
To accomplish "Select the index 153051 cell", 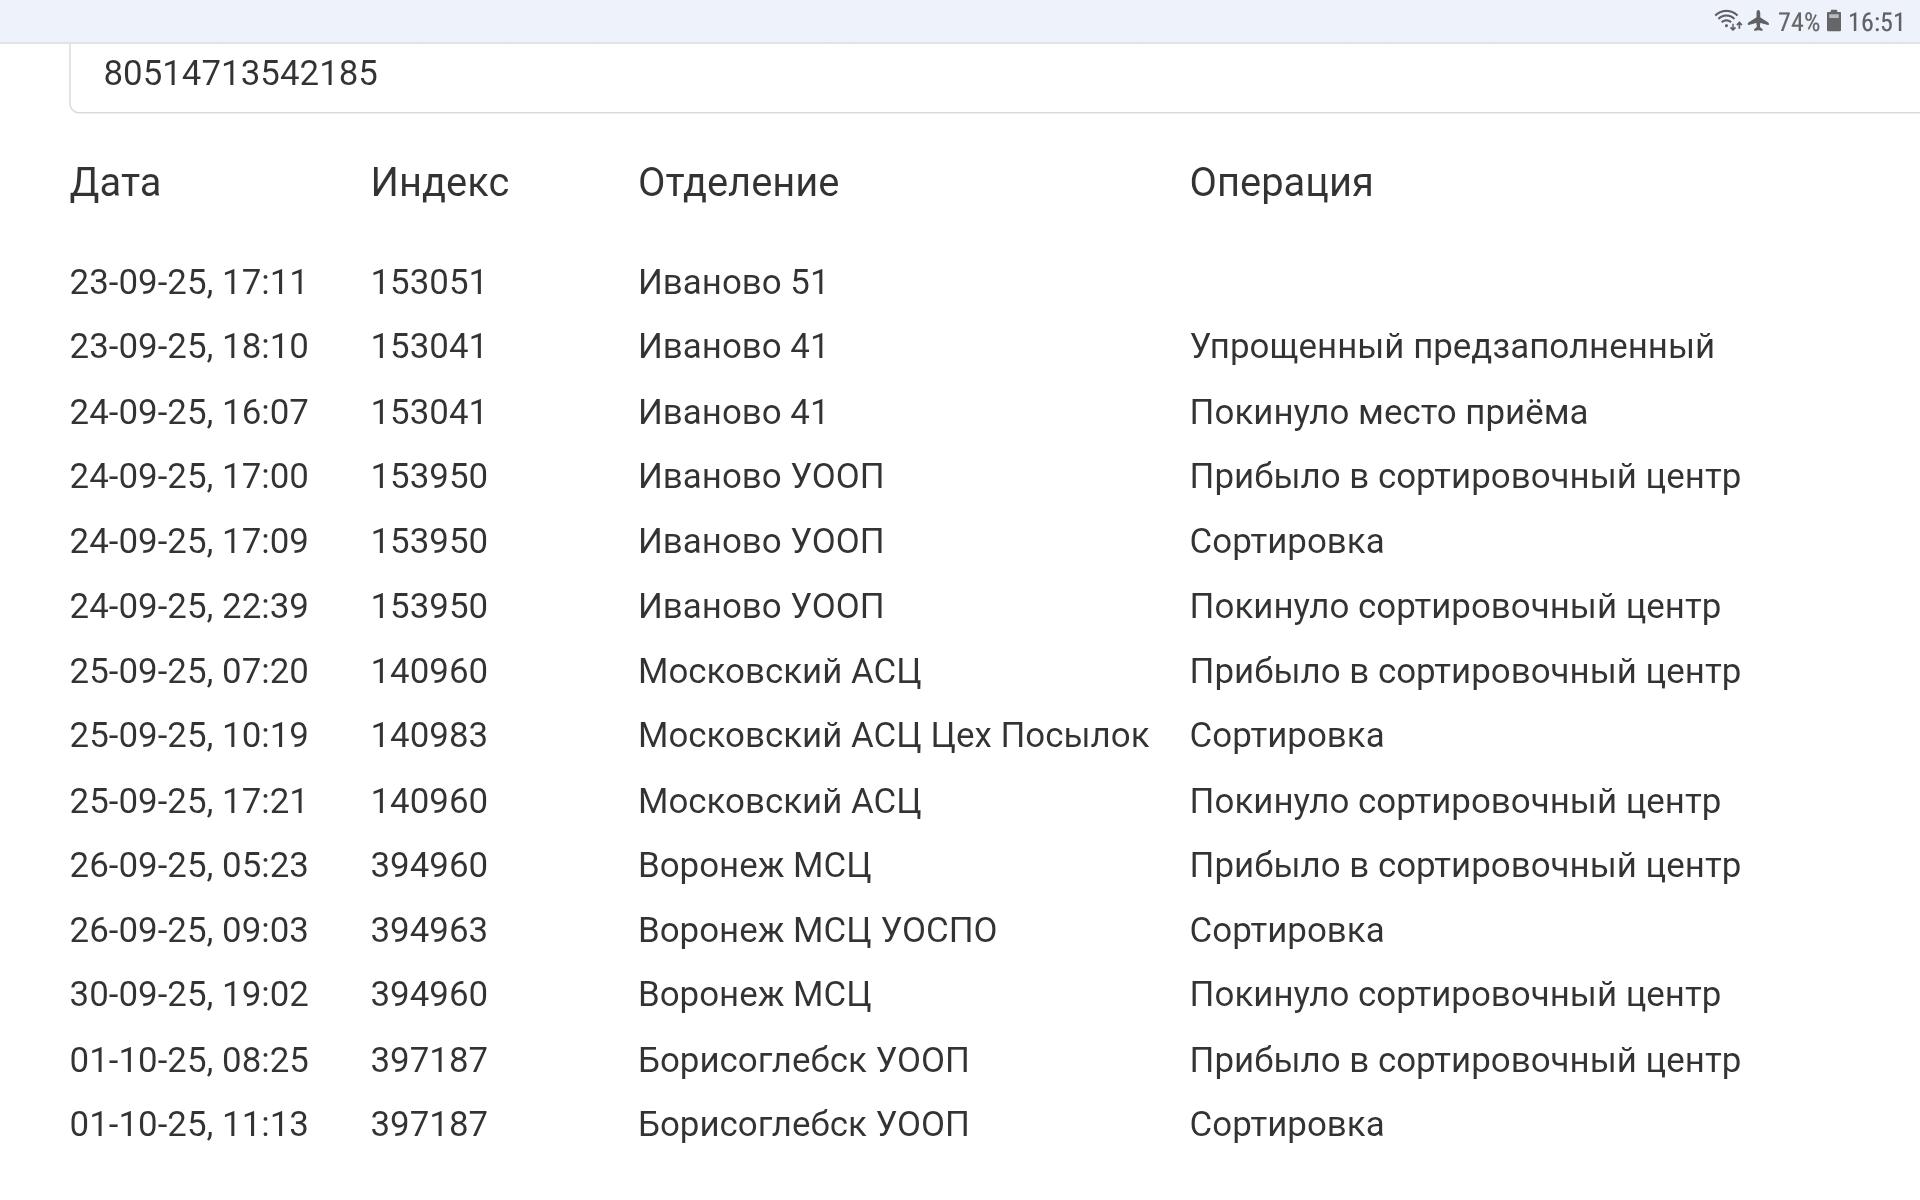I will (x=428, y=283).
